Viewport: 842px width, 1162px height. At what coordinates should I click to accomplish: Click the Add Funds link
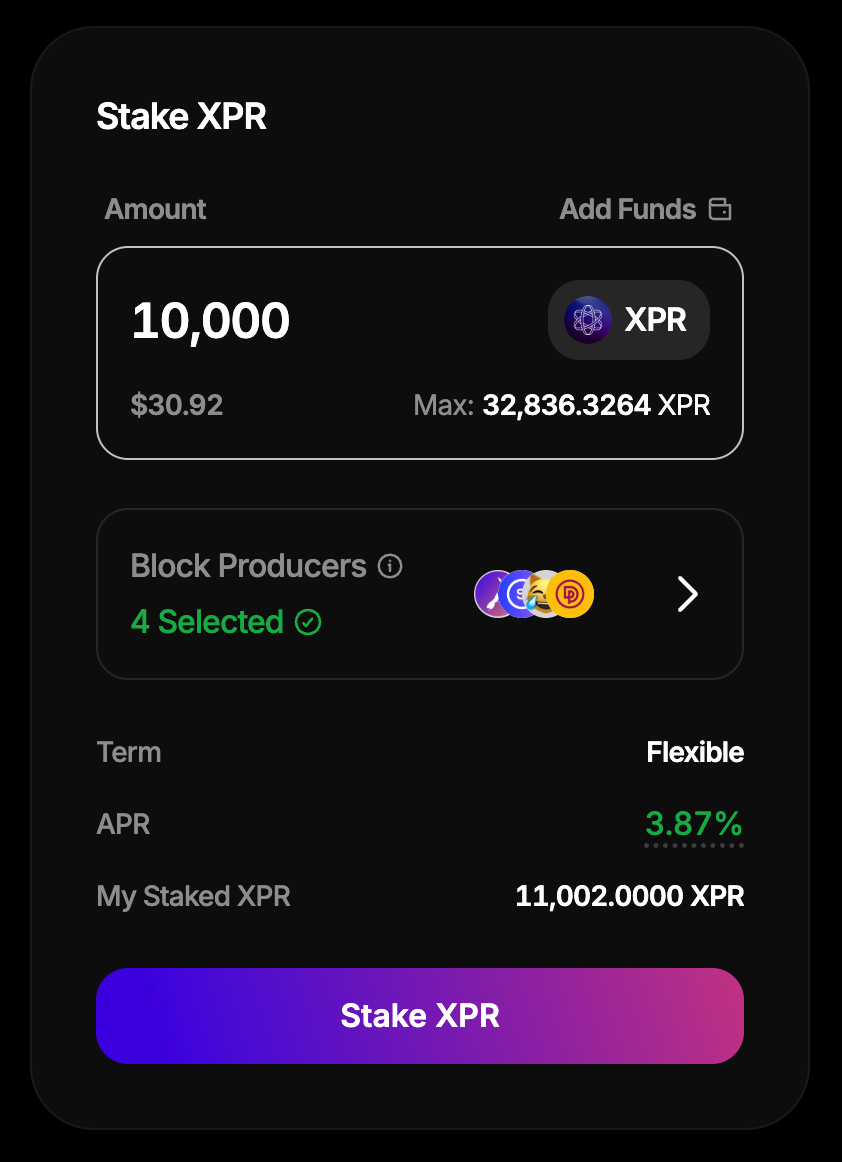(x=627, y=209)
